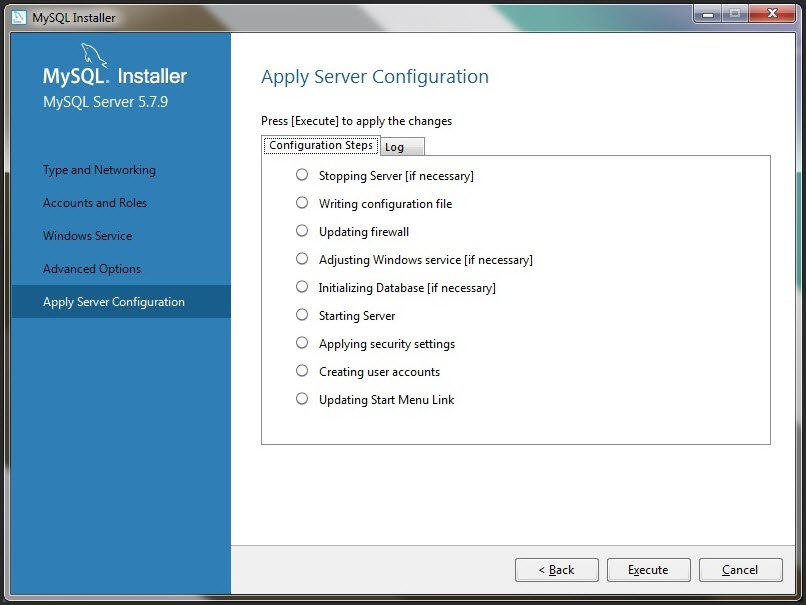Click the MySQL Installer title bar icon

click(x=19, y=17)
